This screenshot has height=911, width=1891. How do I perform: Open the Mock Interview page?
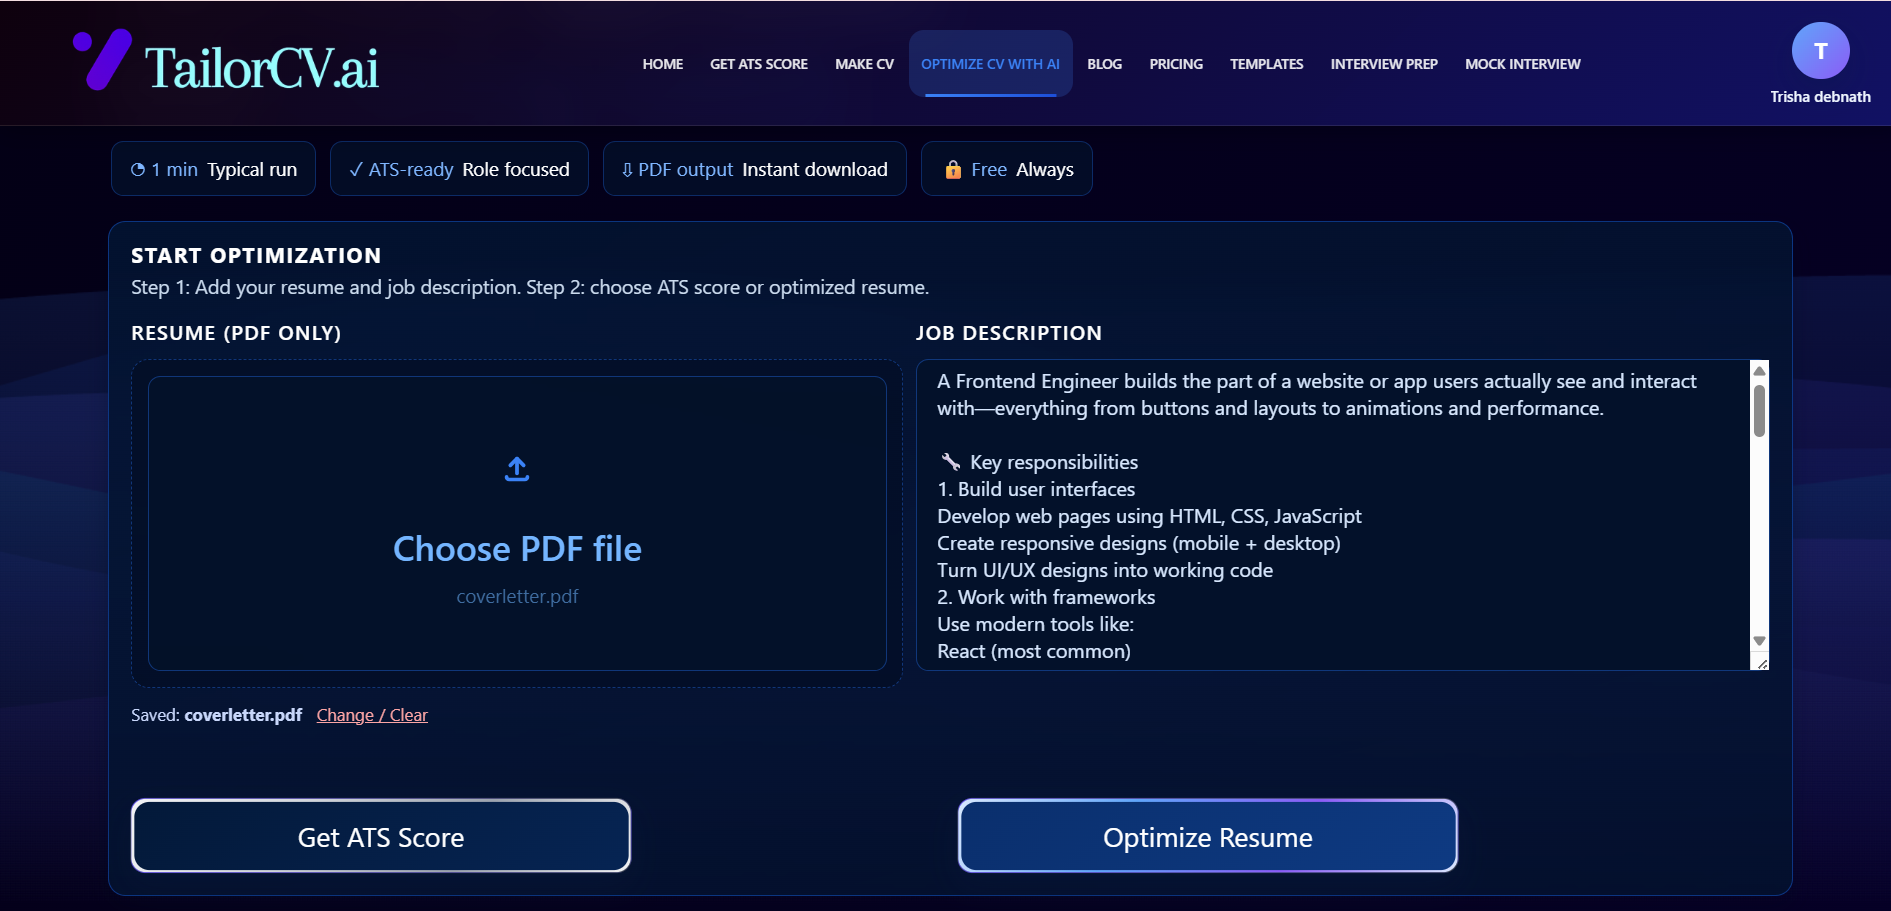point(1522,64)
